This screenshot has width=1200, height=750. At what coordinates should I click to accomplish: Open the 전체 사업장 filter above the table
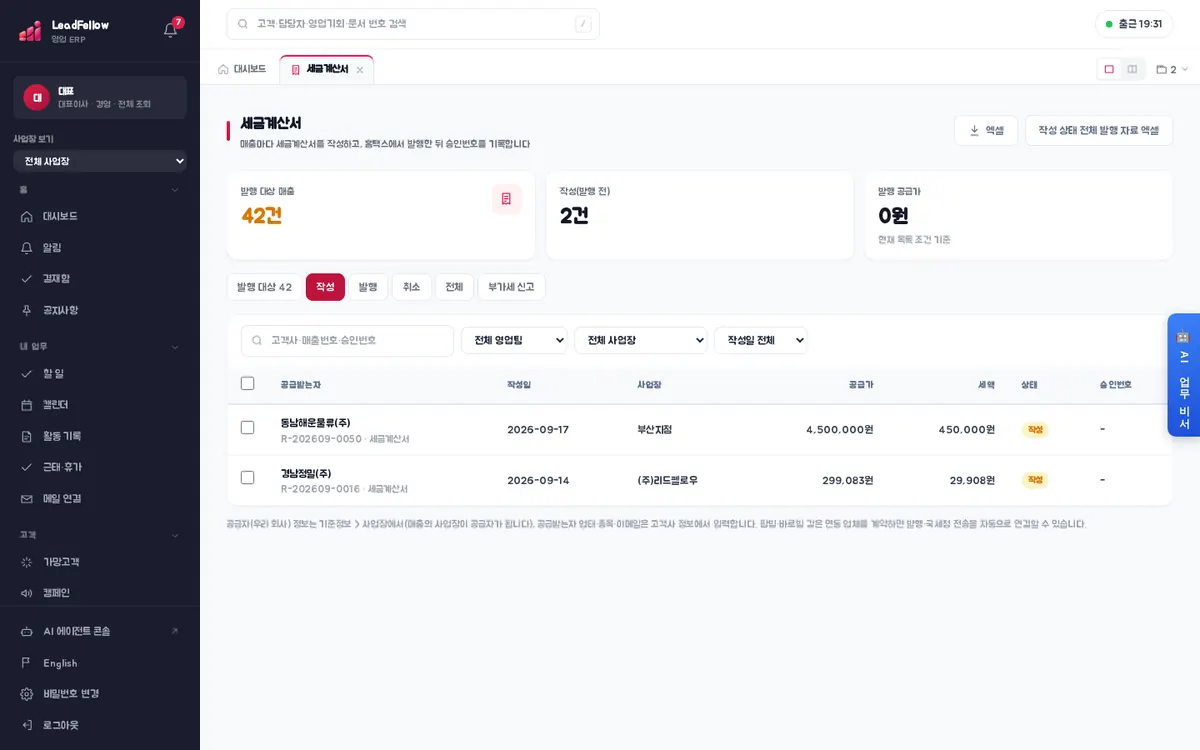pos(641,340)
